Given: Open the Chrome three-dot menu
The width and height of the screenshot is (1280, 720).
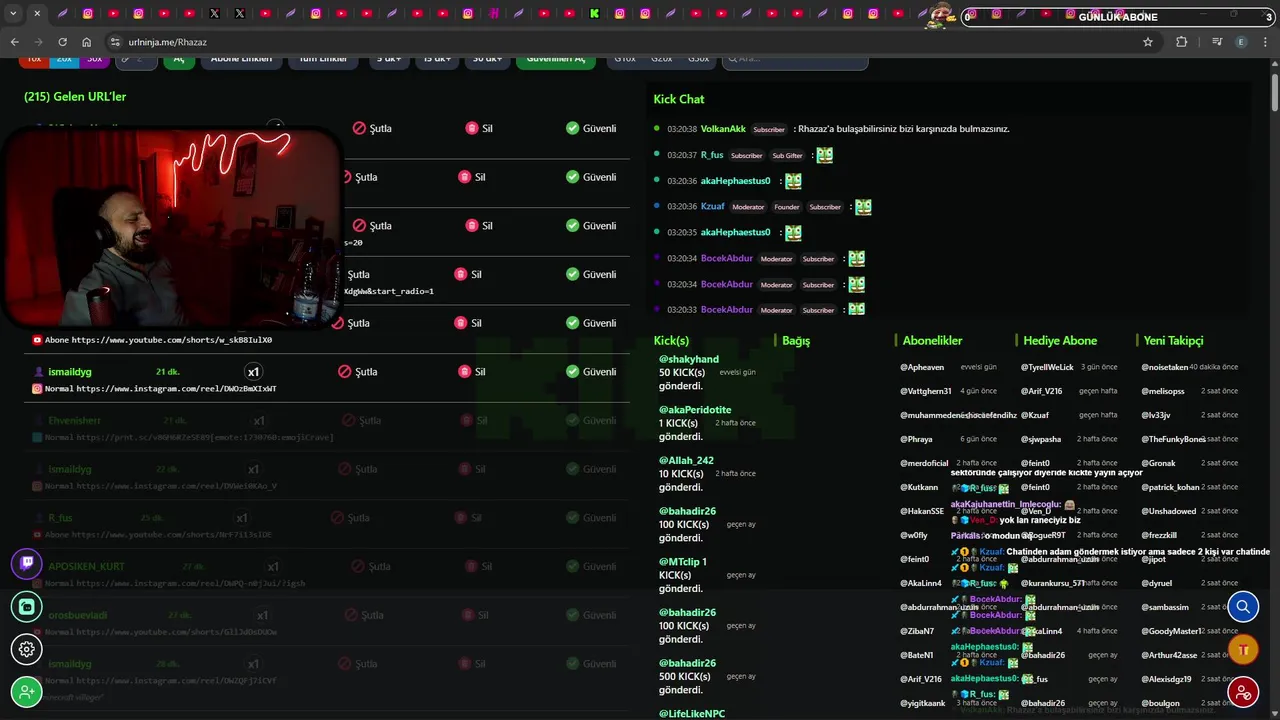Looking at the screenshot, I should coord(1266,42).
